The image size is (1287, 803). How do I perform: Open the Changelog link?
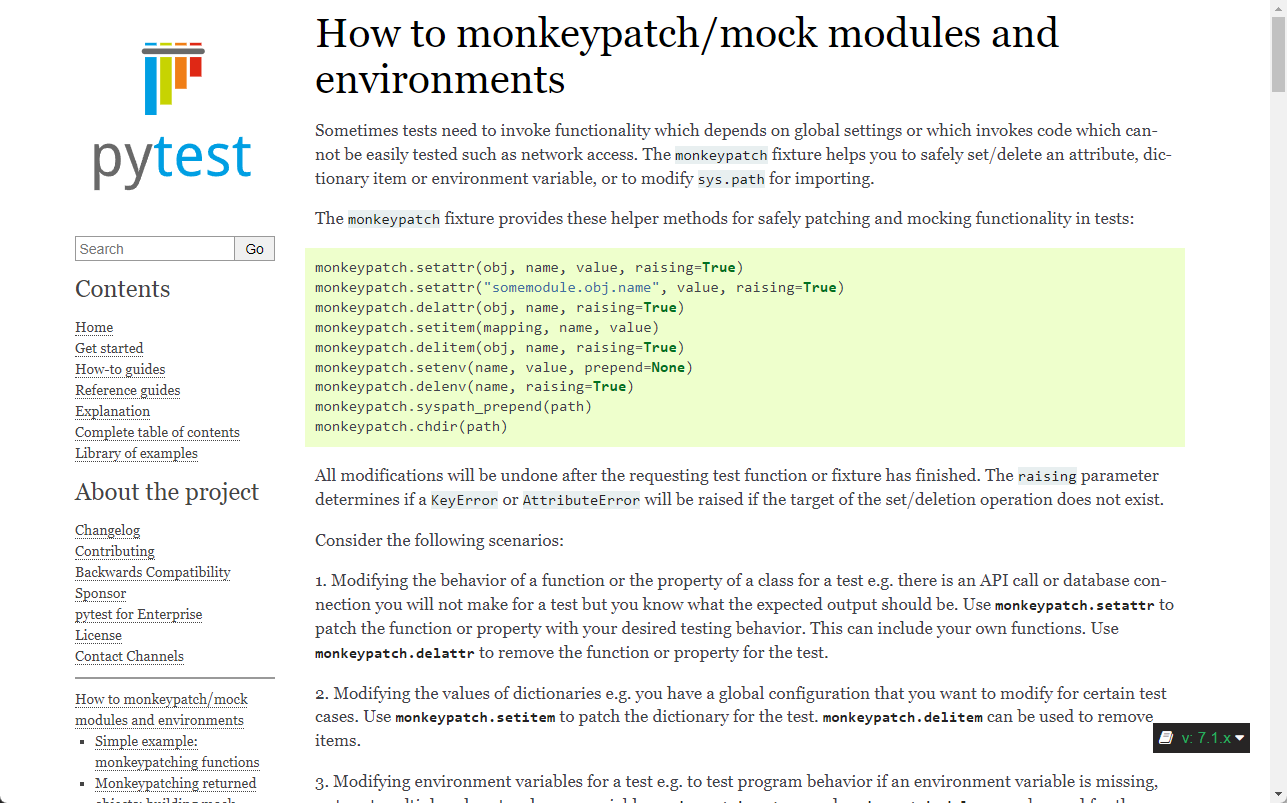click(x=107, y=530)
